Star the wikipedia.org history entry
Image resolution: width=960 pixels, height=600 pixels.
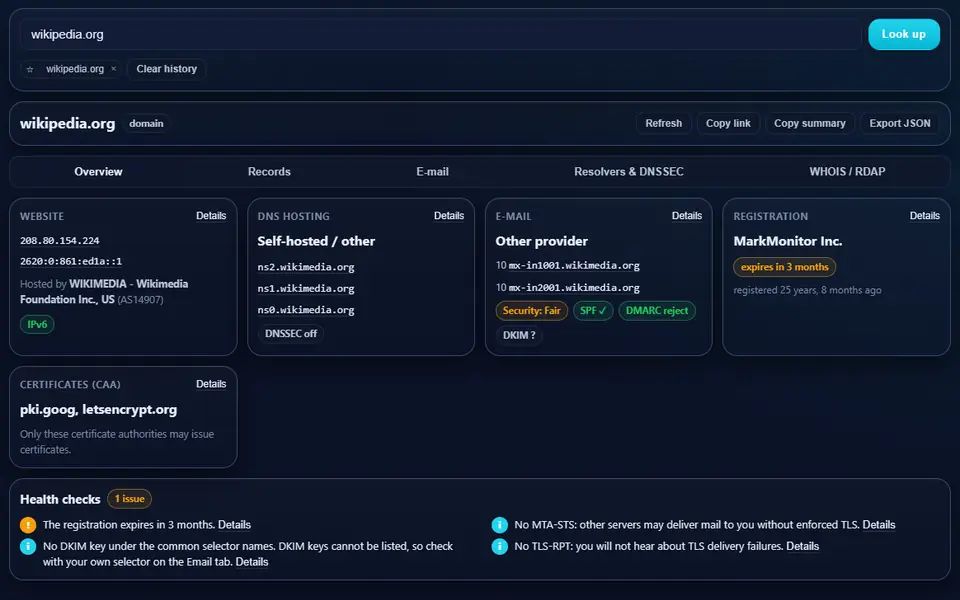tap(30, 69)
